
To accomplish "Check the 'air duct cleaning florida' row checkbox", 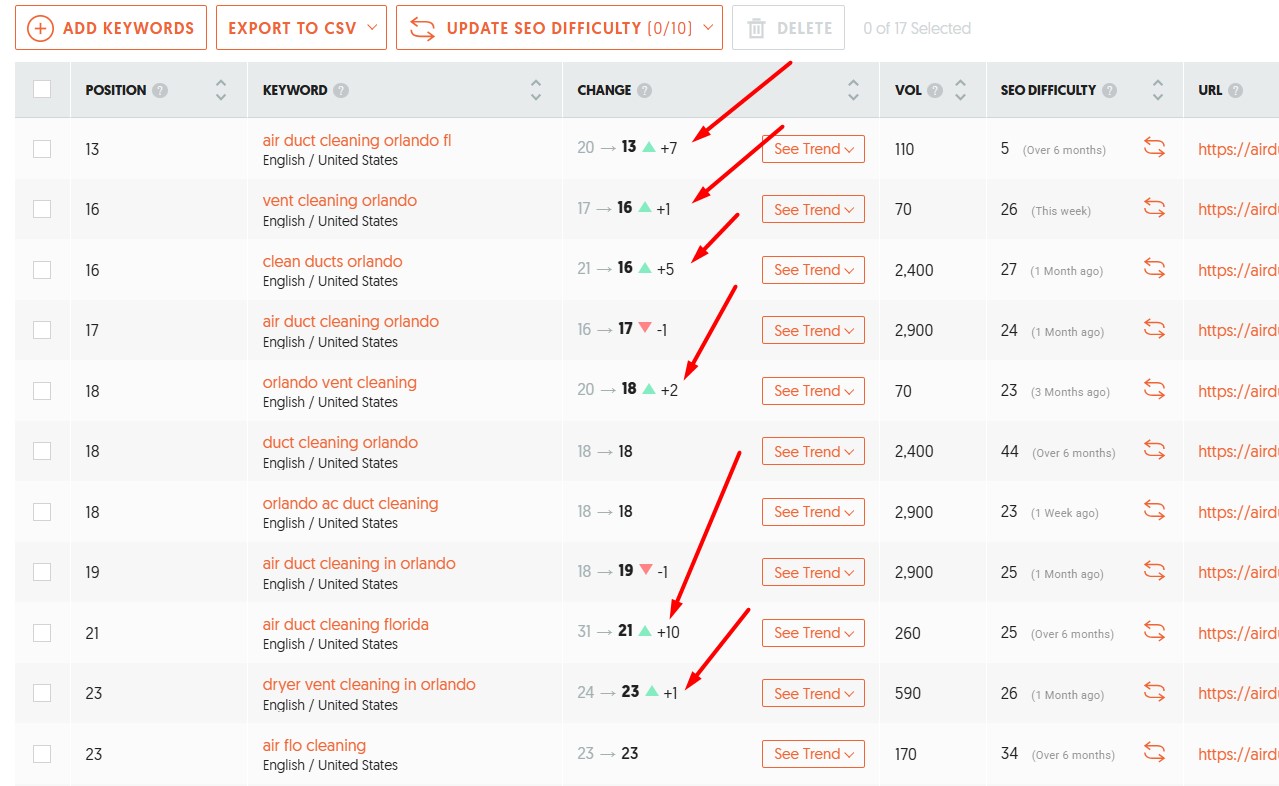I will (x=42, y=633).
